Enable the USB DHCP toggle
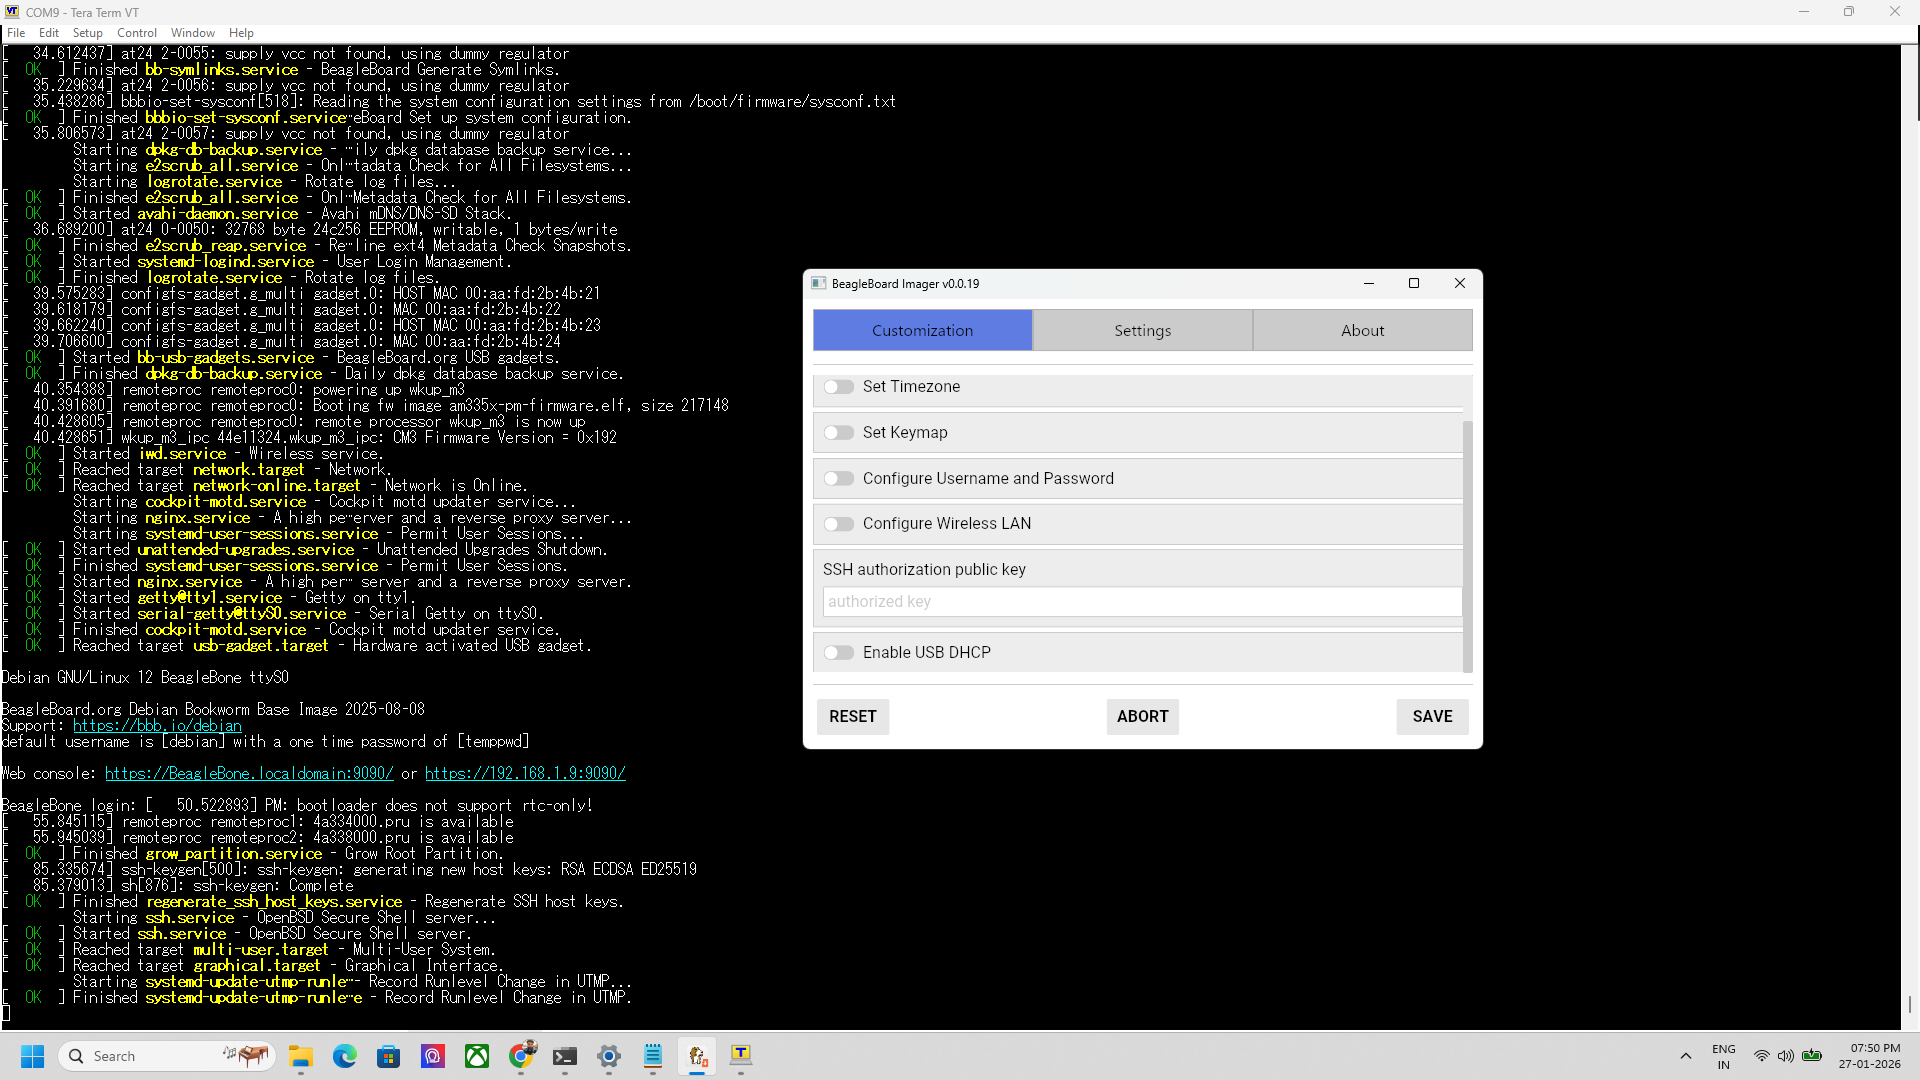 click(x=839, y=653)
